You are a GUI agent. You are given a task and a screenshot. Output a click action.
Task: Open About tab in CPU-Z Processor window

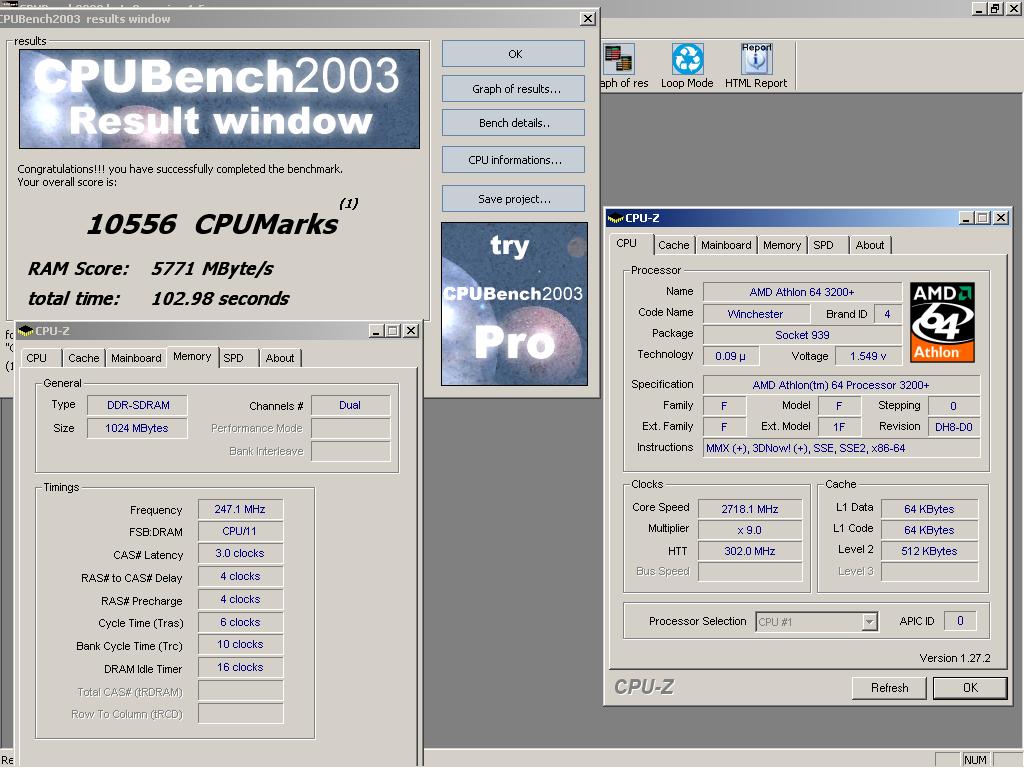click(870, 245)
